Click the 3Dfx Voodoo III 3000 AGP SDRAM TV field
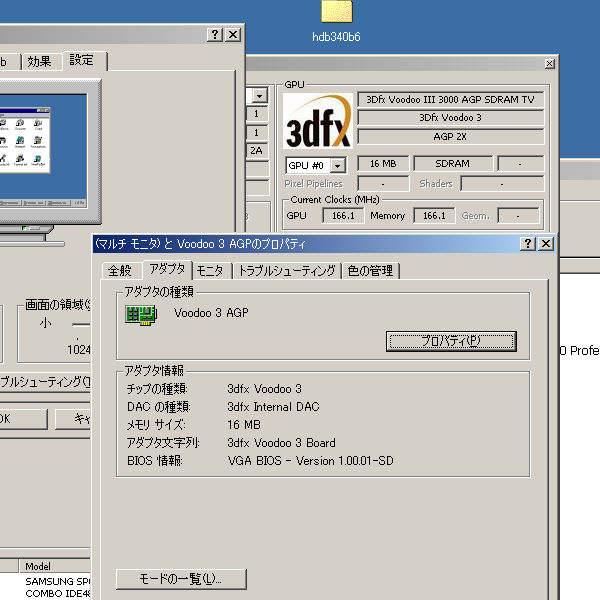 (x=450, y=99)
